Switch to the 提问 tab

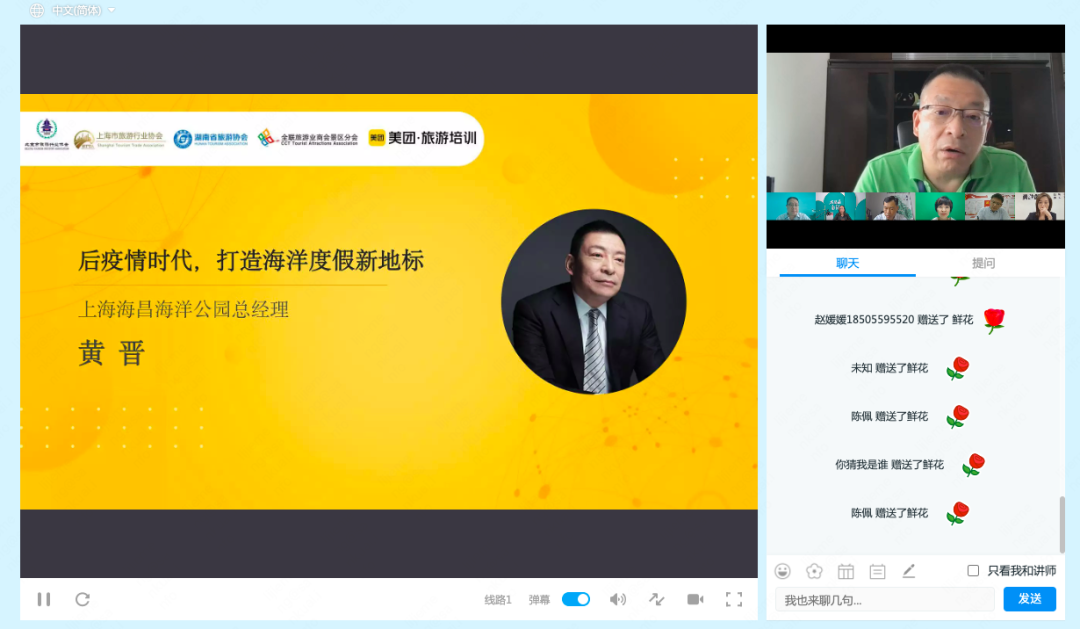(x=982, y=262)
